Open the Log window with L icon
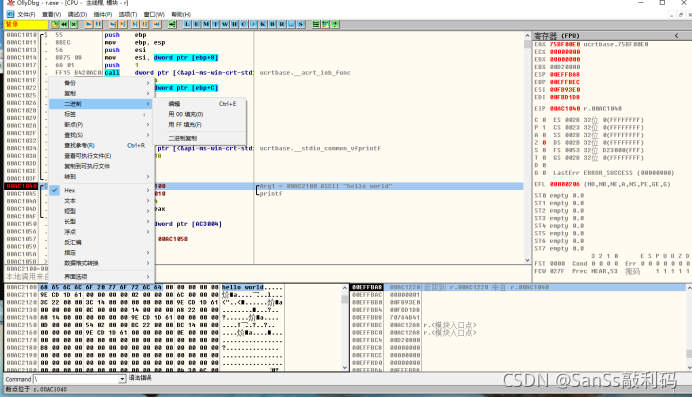 pos(187,24)
